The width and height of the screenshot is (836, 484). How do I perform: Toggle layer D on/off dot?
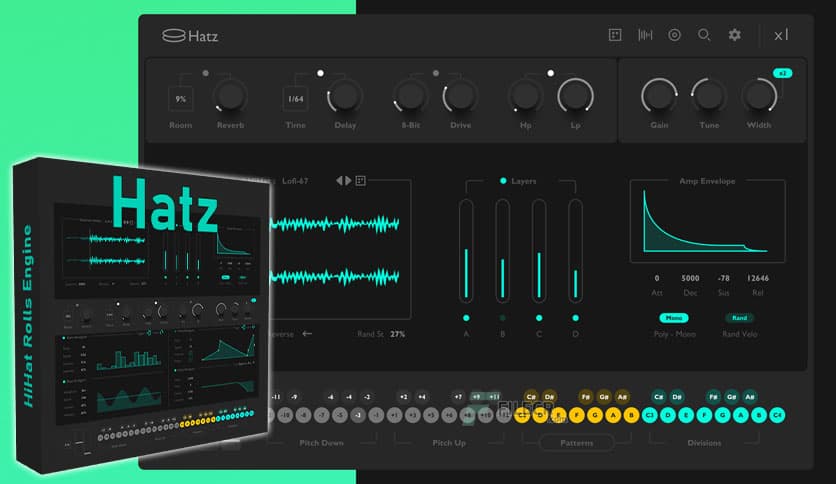(575, 318)
